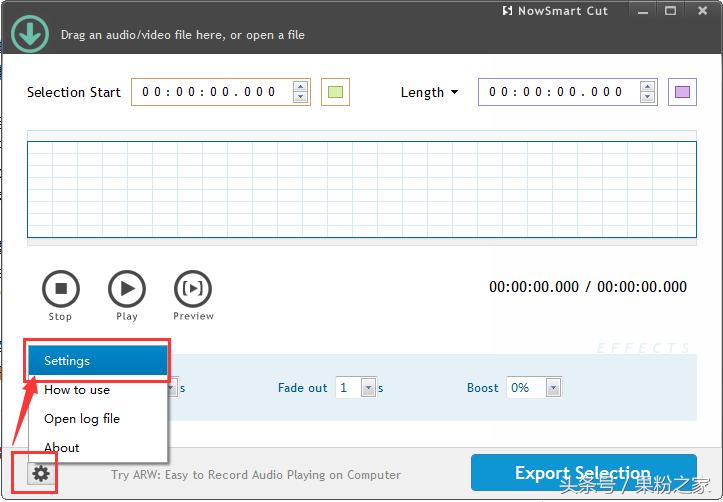Click the Preview selection button
Viewport: 723px width, 502px height.
click(x=193, y=289)
